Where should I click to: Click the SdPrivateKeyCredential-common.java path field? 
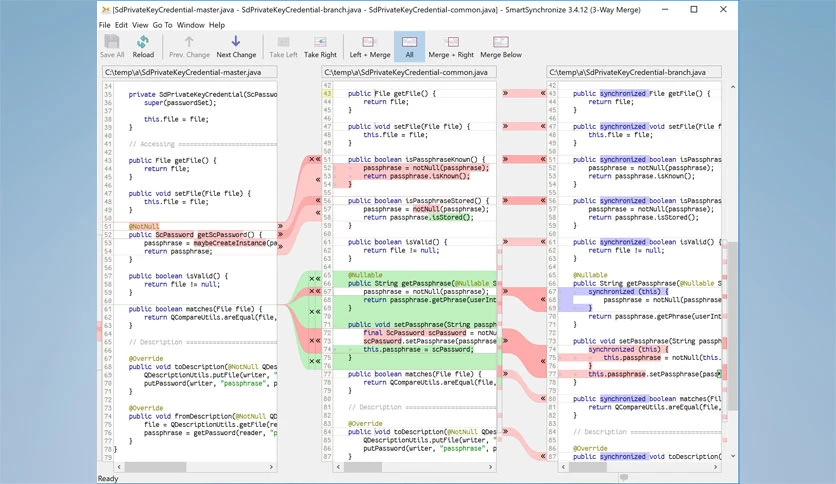point(408,72)
